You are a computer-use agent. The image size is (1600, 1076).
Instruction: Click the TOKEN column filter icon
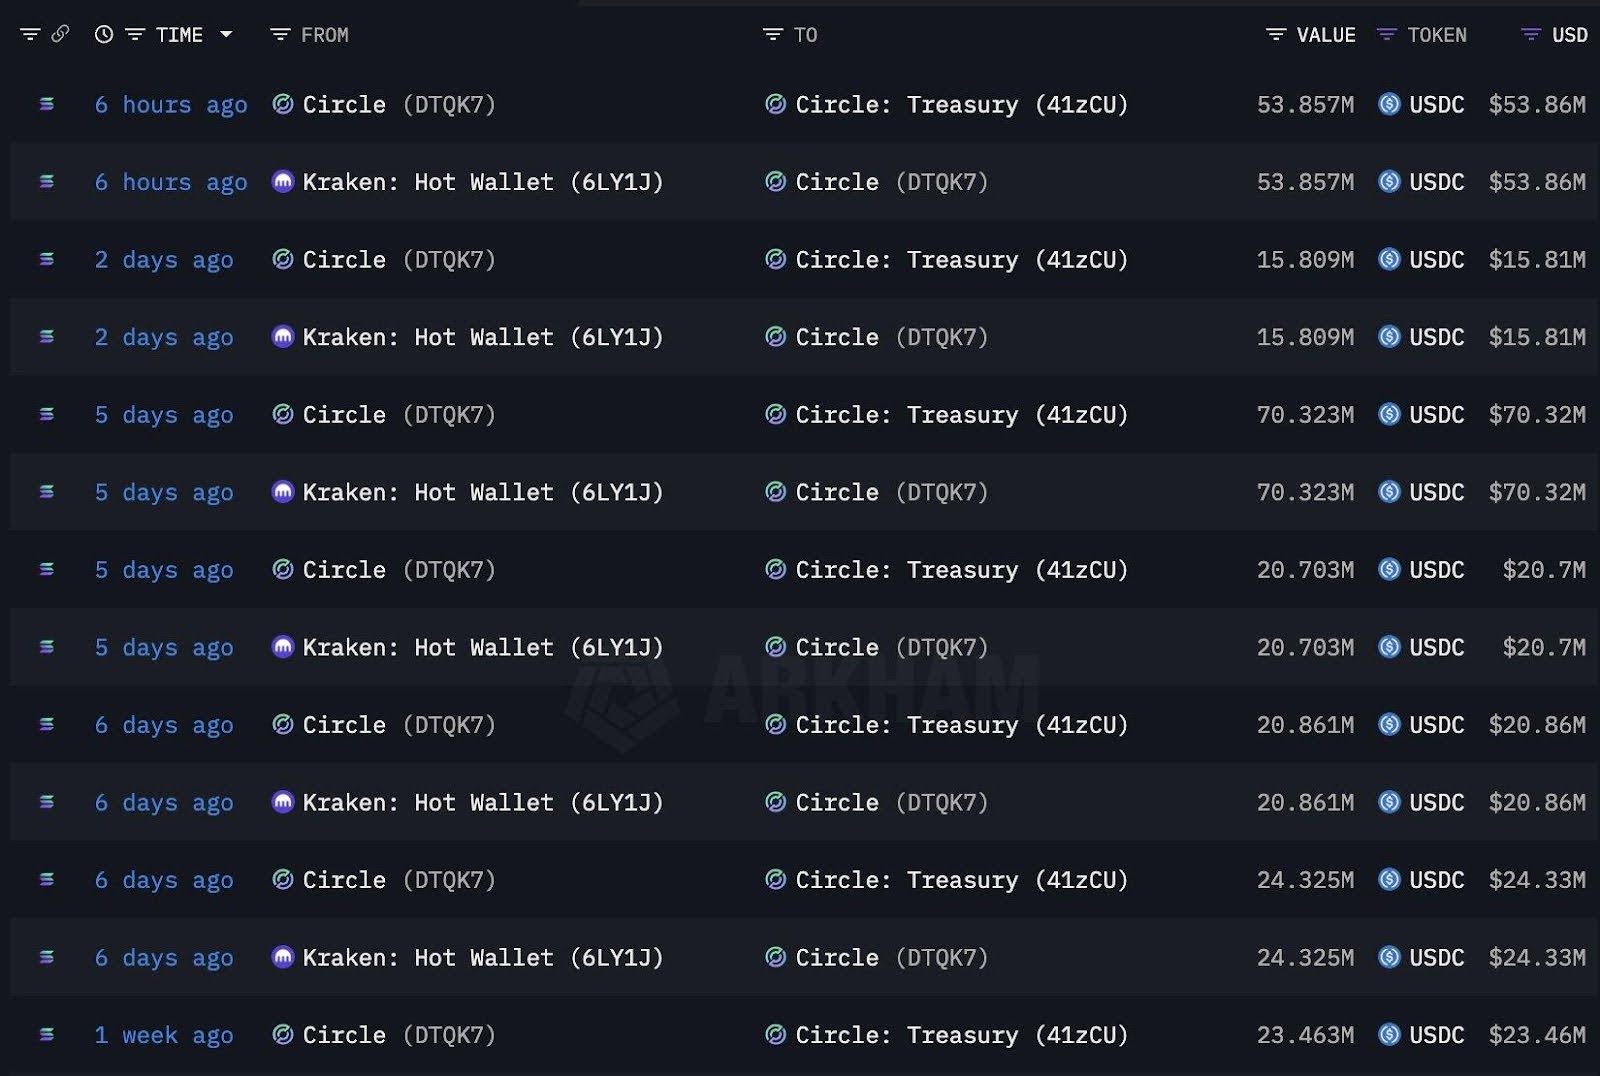1386,35
